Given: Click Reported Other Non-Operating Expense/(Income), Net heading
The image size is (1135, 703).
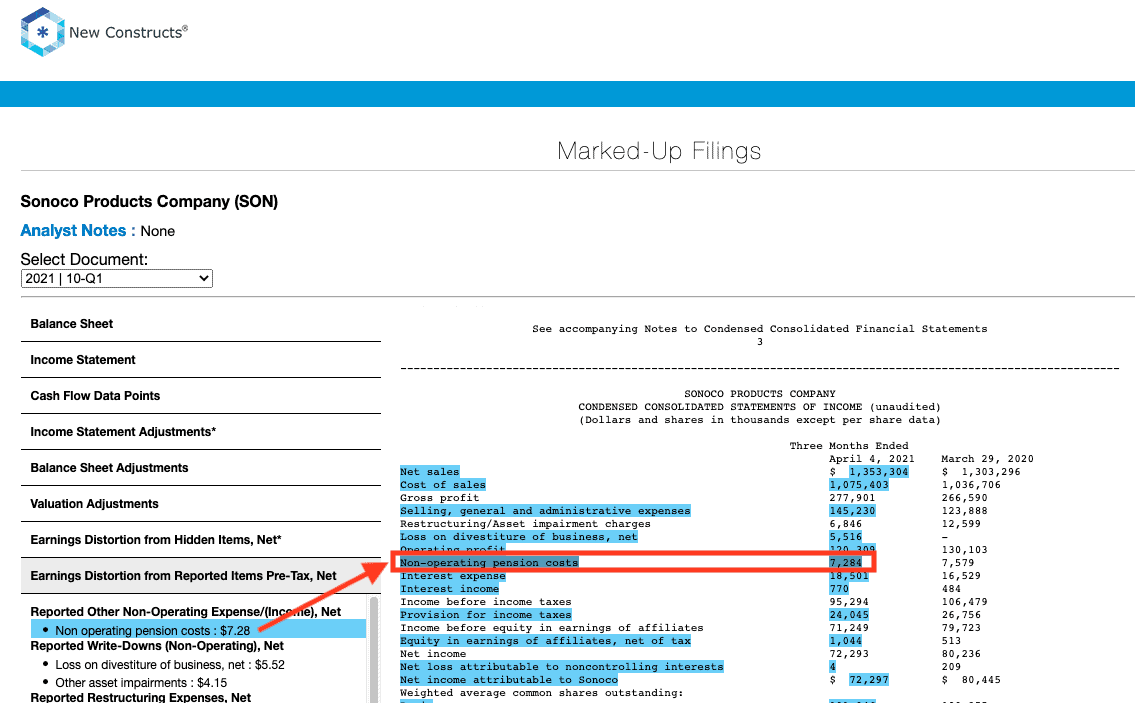Looking at the screenshot, I should click(185, 612).
